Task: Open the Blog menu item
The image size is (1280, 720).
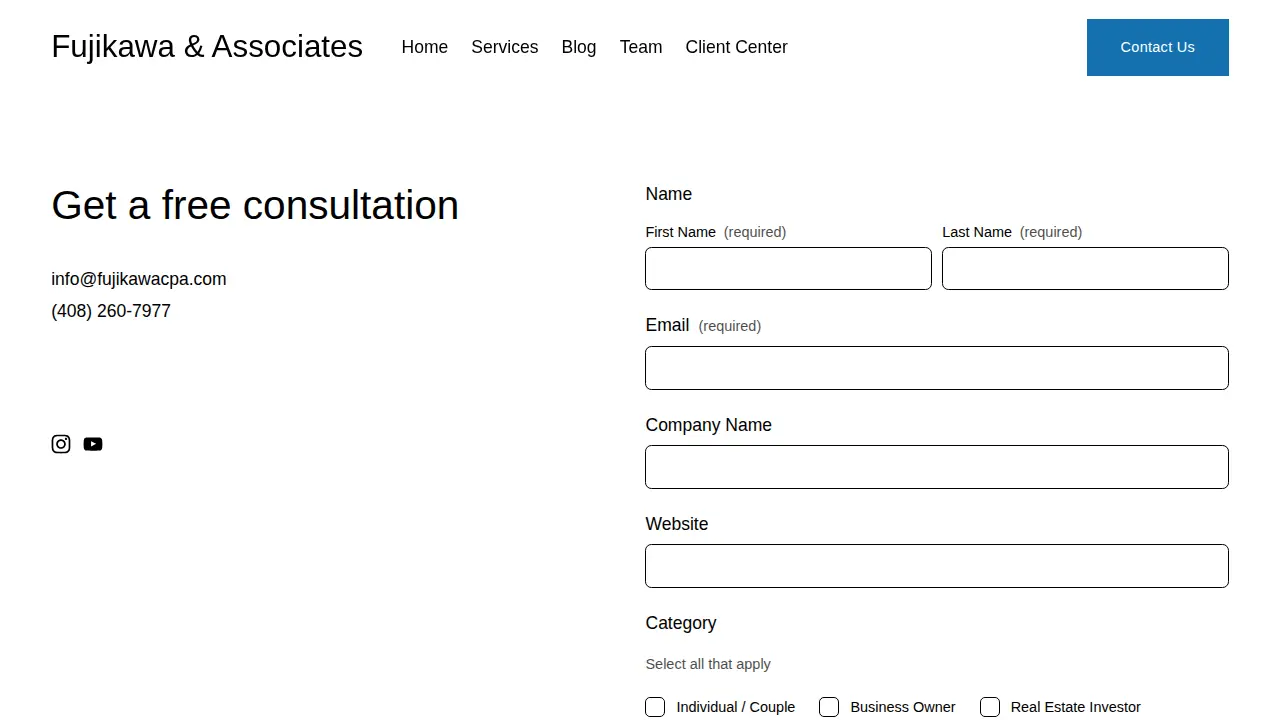Action: 579,47
